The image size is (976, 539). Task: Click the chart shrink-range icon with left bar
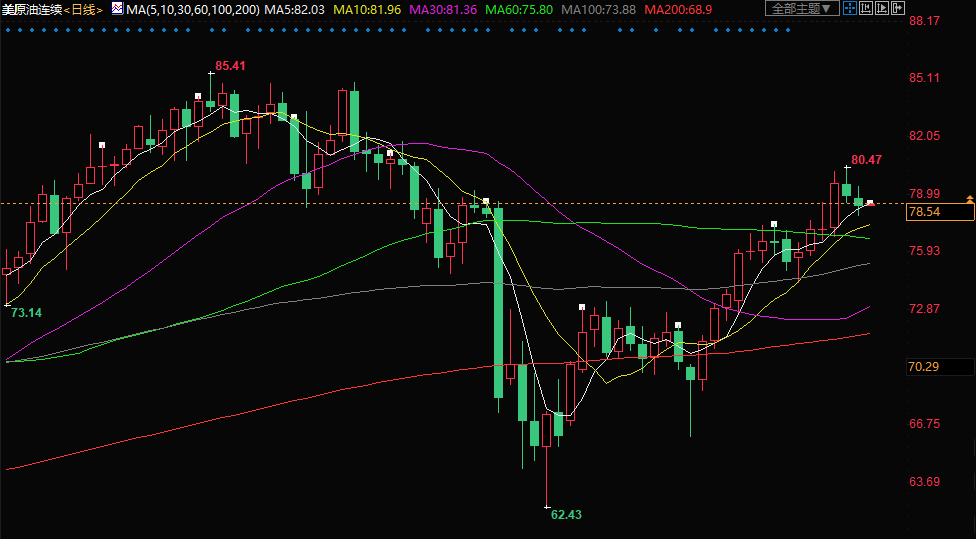click(x=866, y=9)
